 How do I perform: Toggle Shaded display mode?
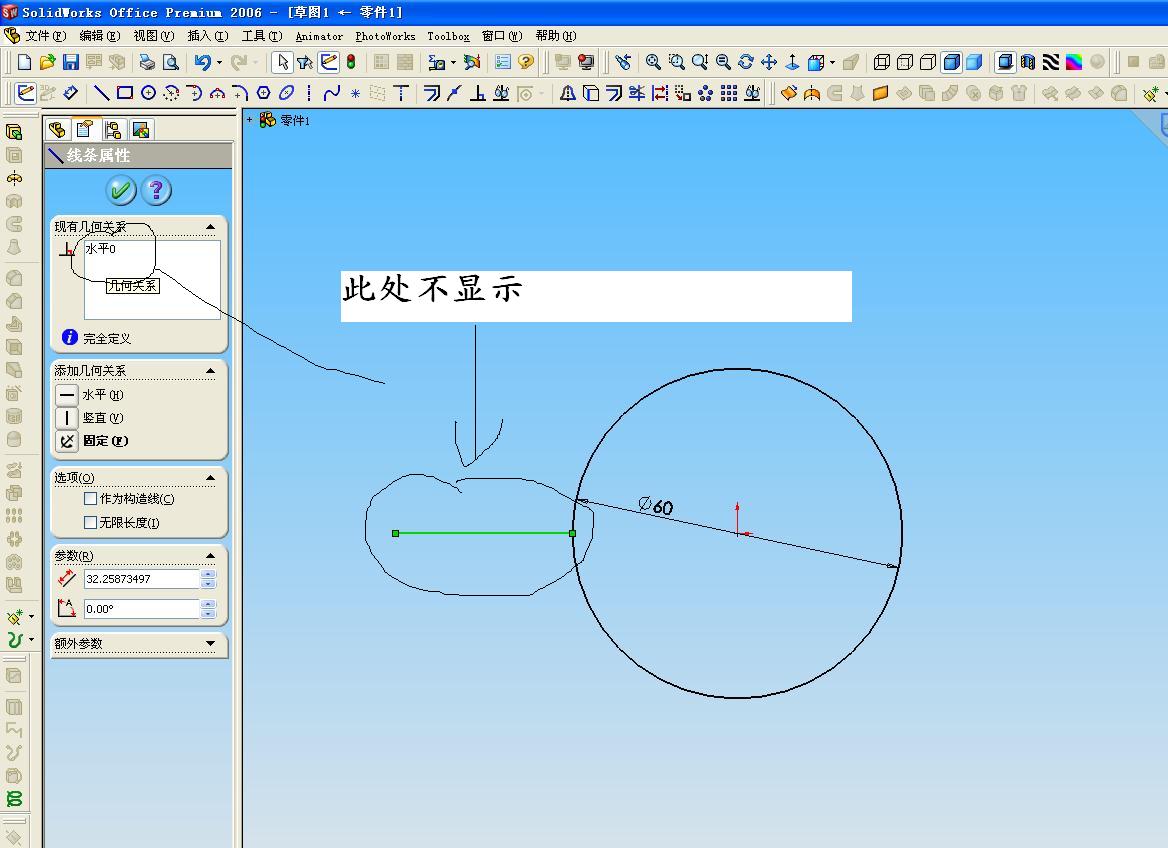974,63
